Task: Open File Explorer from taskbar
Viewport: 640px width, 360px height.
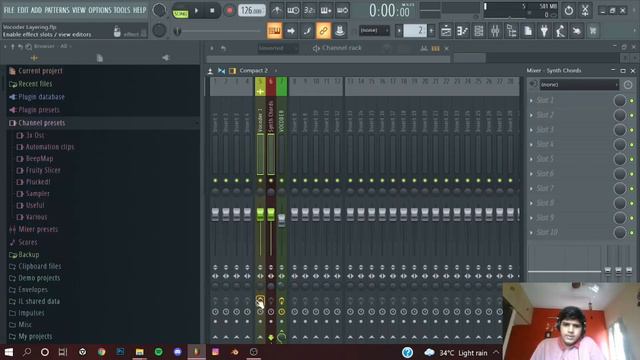Action: [x=140, y=352]
